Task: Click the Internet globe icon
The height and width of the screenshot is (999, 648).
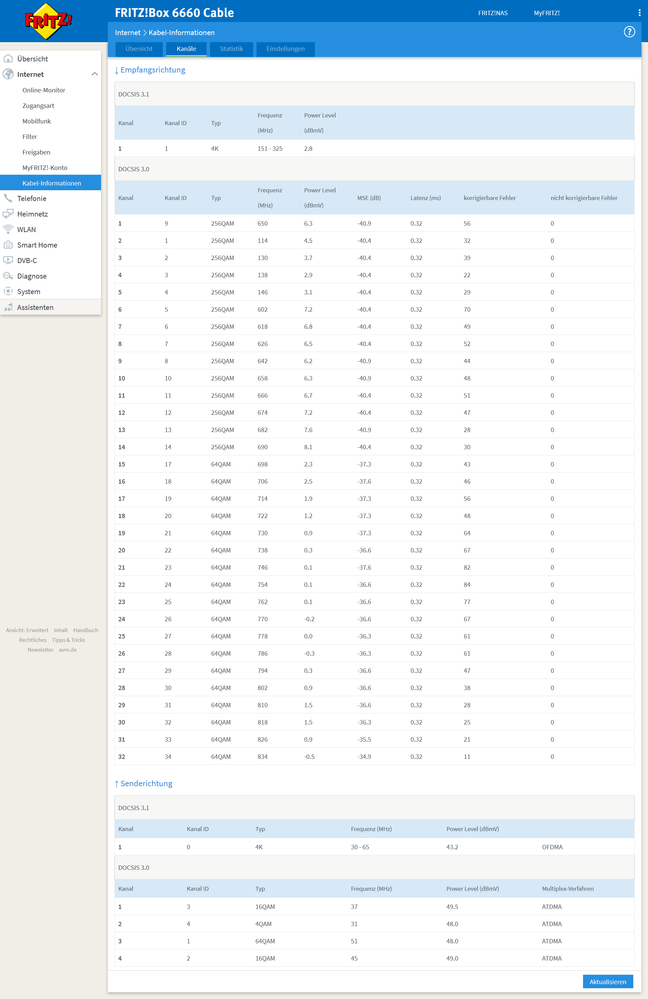Action: 8,74
